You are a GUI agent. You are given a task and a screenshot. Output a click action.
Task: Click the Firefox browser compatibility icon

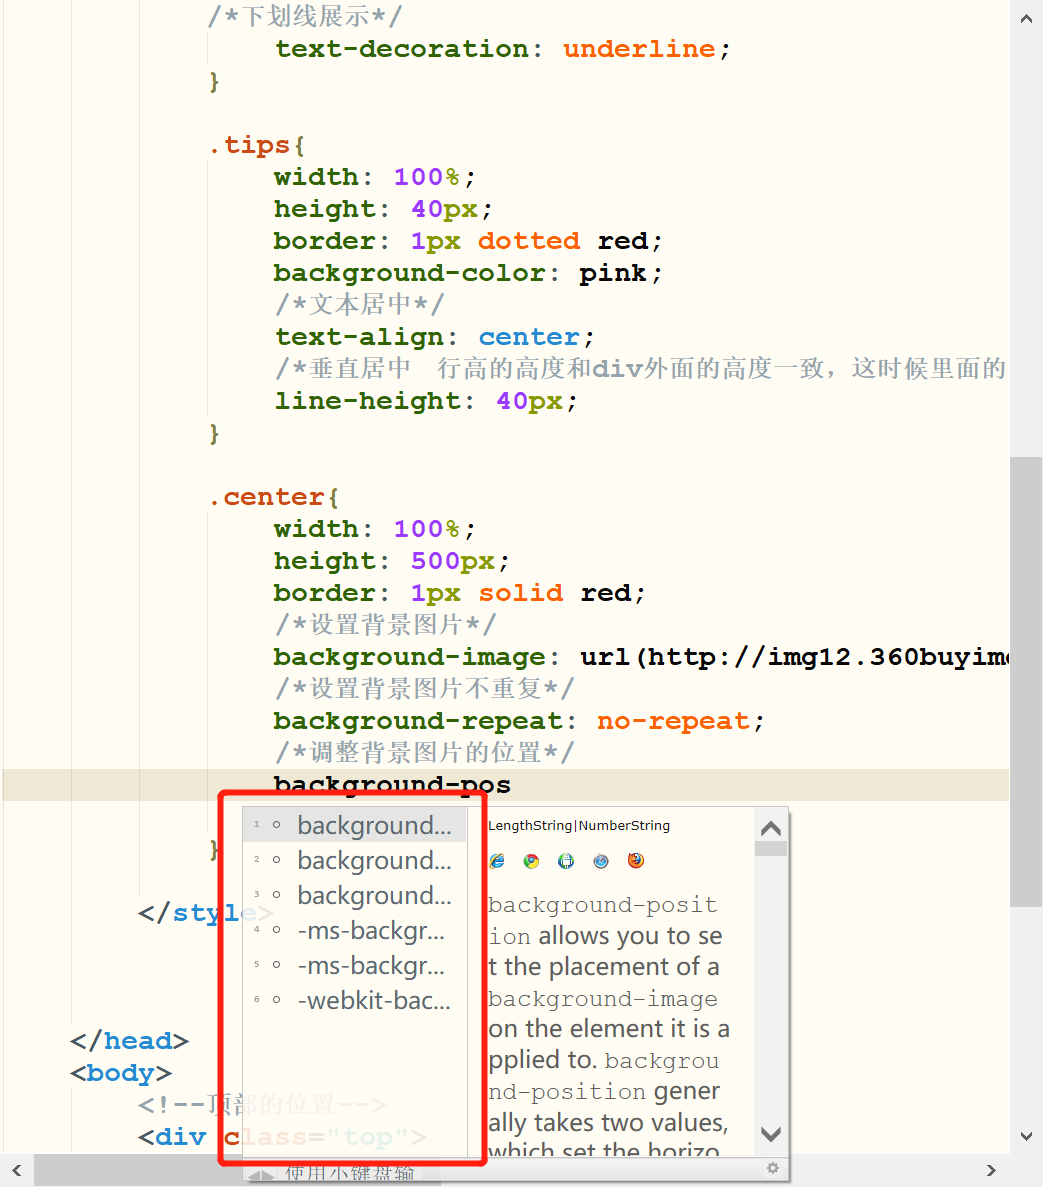636,861
